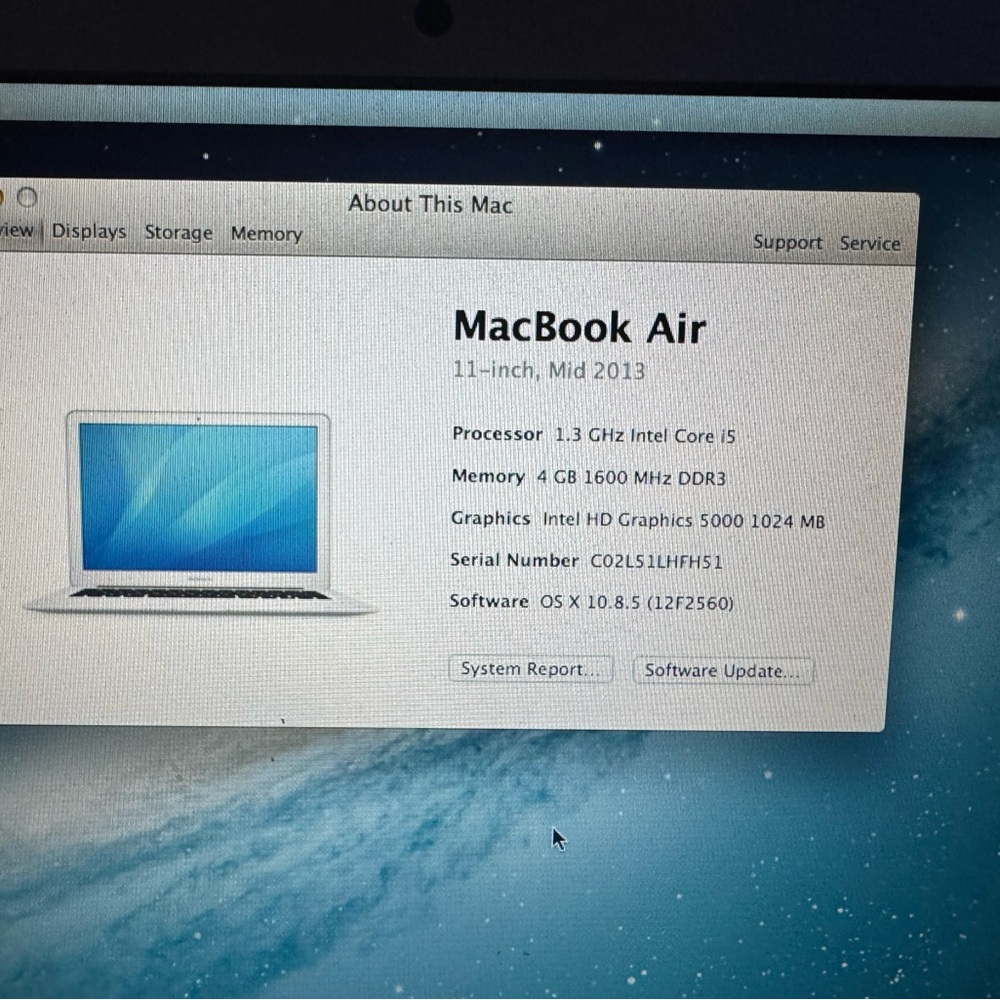1000x1000 pixels.
Task: Open the Displays tab
Action: tap(89, 231)
